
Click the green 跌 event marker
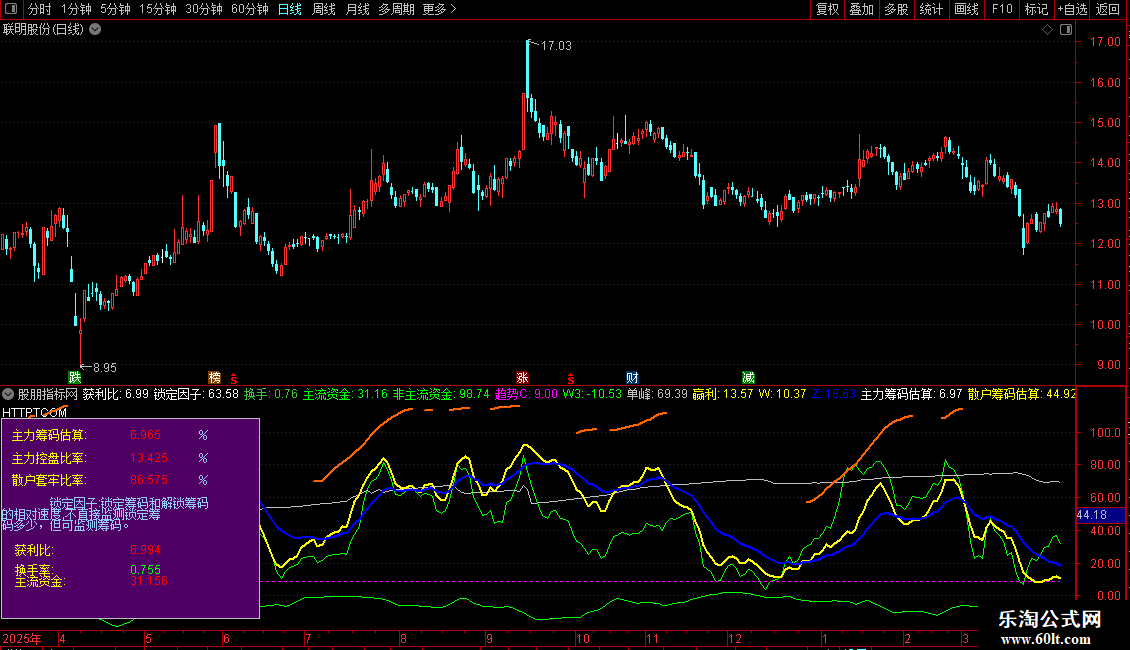tap(74, 378)
